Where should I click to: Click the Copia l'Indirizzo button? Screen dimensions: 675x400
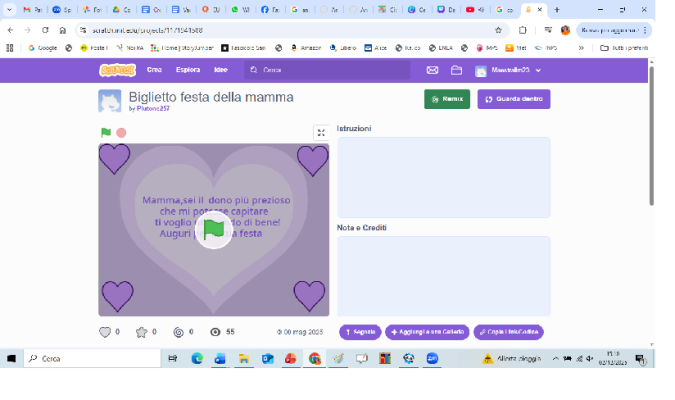pyautogui.click(x=508, y=332)
